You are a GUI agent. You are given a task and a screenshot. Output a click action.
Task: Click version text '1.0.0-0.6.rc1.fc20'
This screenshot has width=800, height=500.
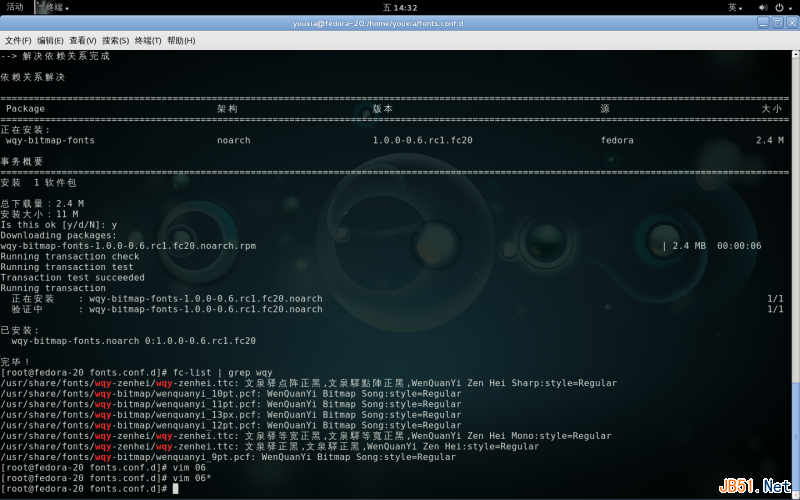(x=422, y=140)
